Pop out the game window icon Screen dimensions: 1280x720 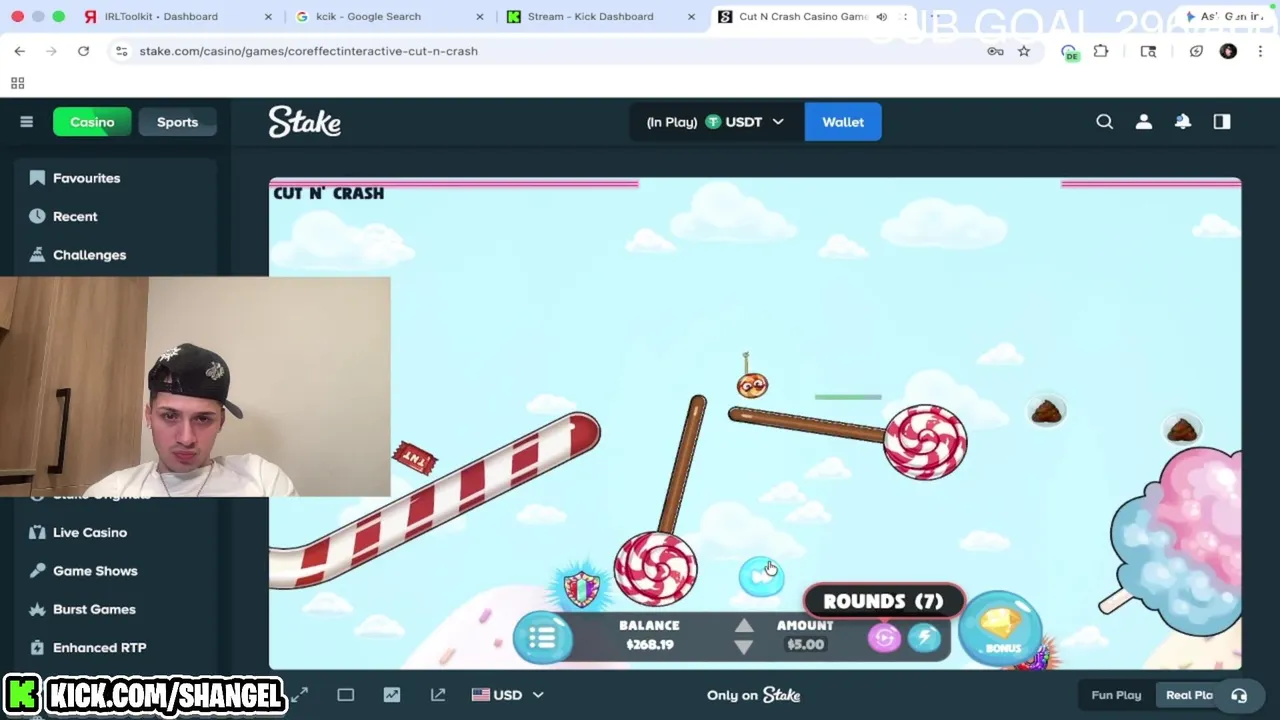(438, 695)
